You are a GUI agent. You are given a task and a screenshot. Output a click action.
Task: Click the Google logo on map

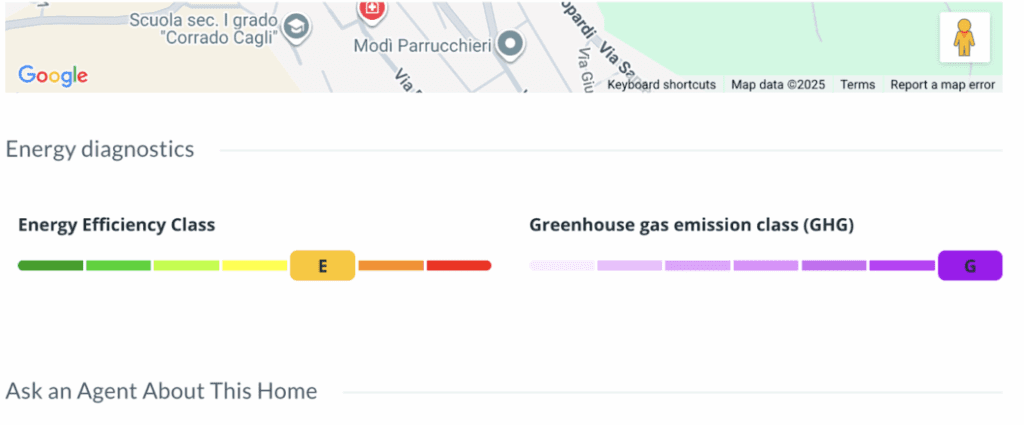[53, 75]
